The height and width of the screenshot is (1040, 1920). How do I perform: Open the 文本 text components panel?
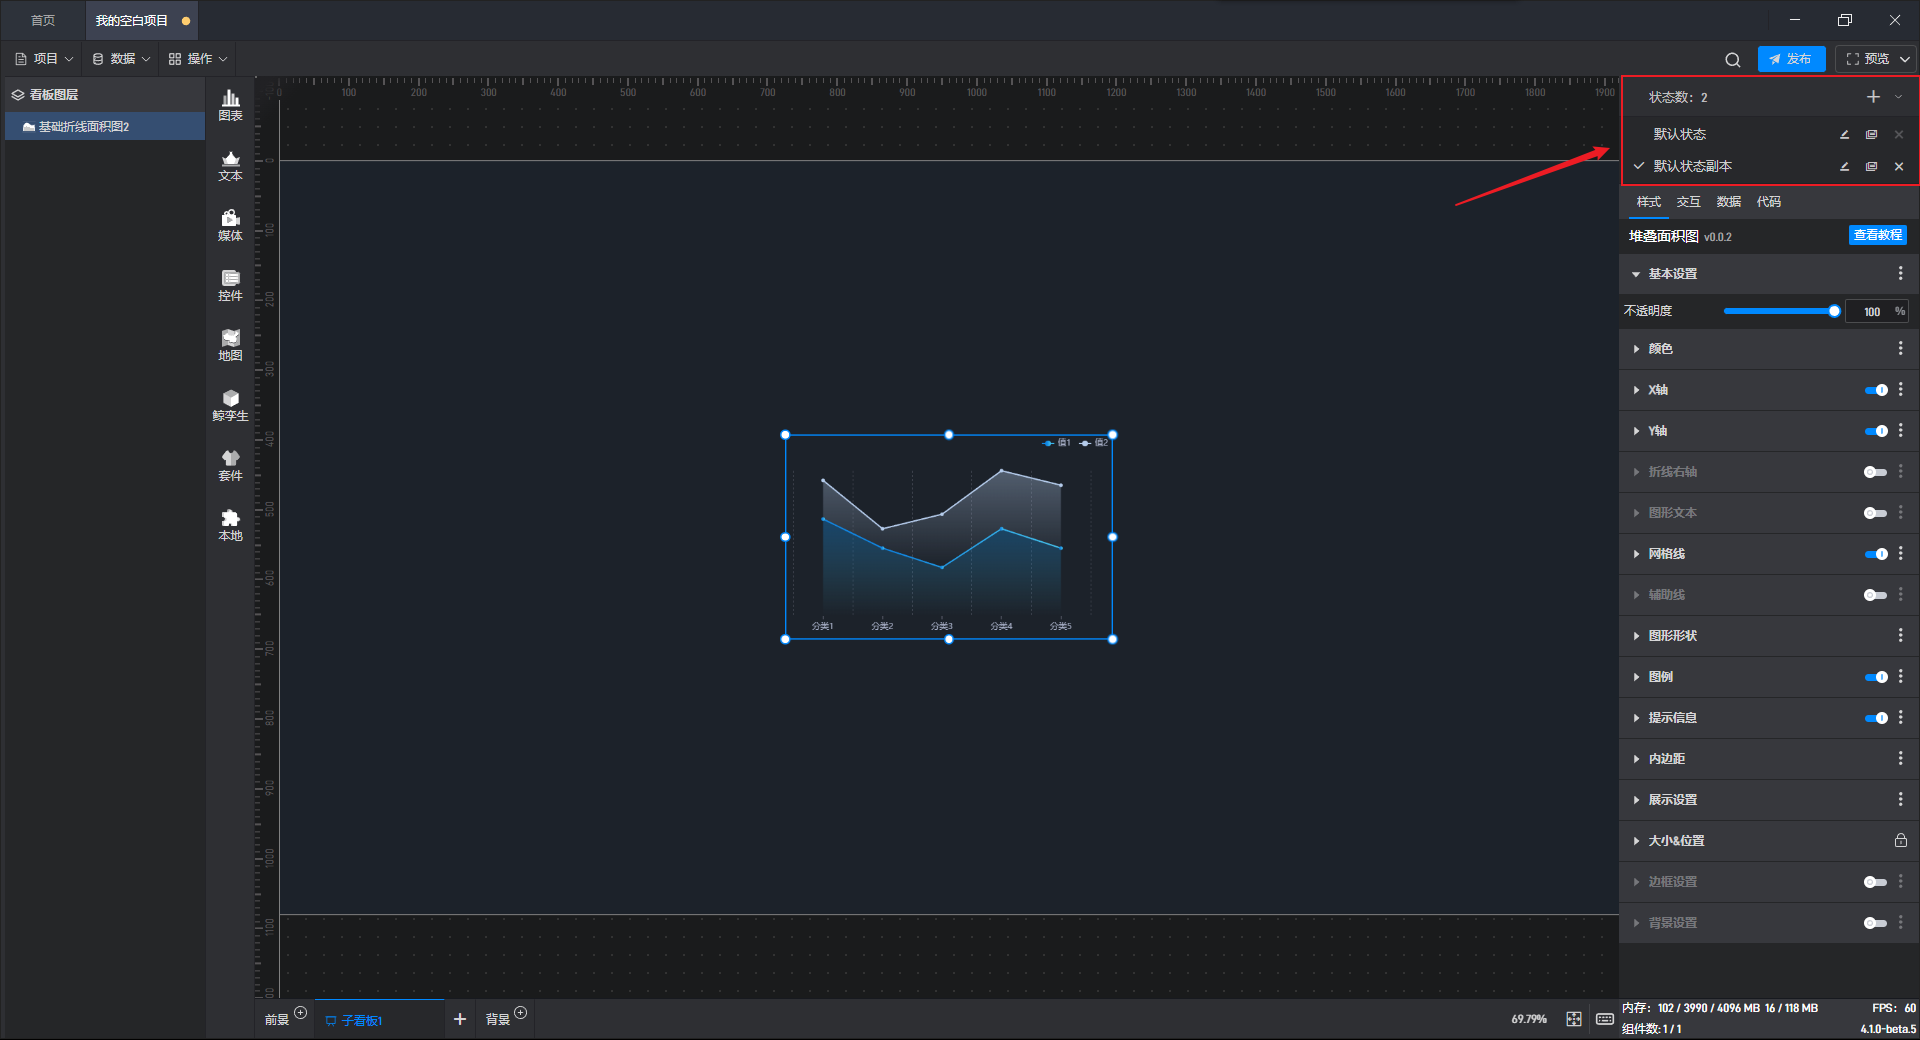pos(230,165)
